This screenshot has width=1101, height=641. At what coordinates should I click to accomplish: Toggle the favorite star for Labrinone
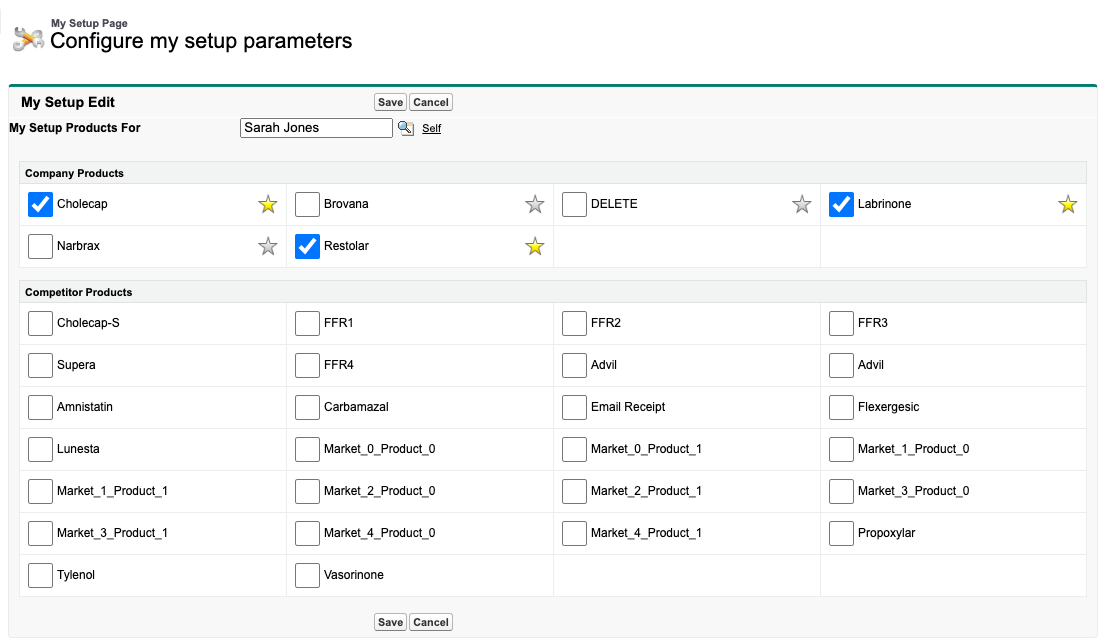click(1068, 205)
